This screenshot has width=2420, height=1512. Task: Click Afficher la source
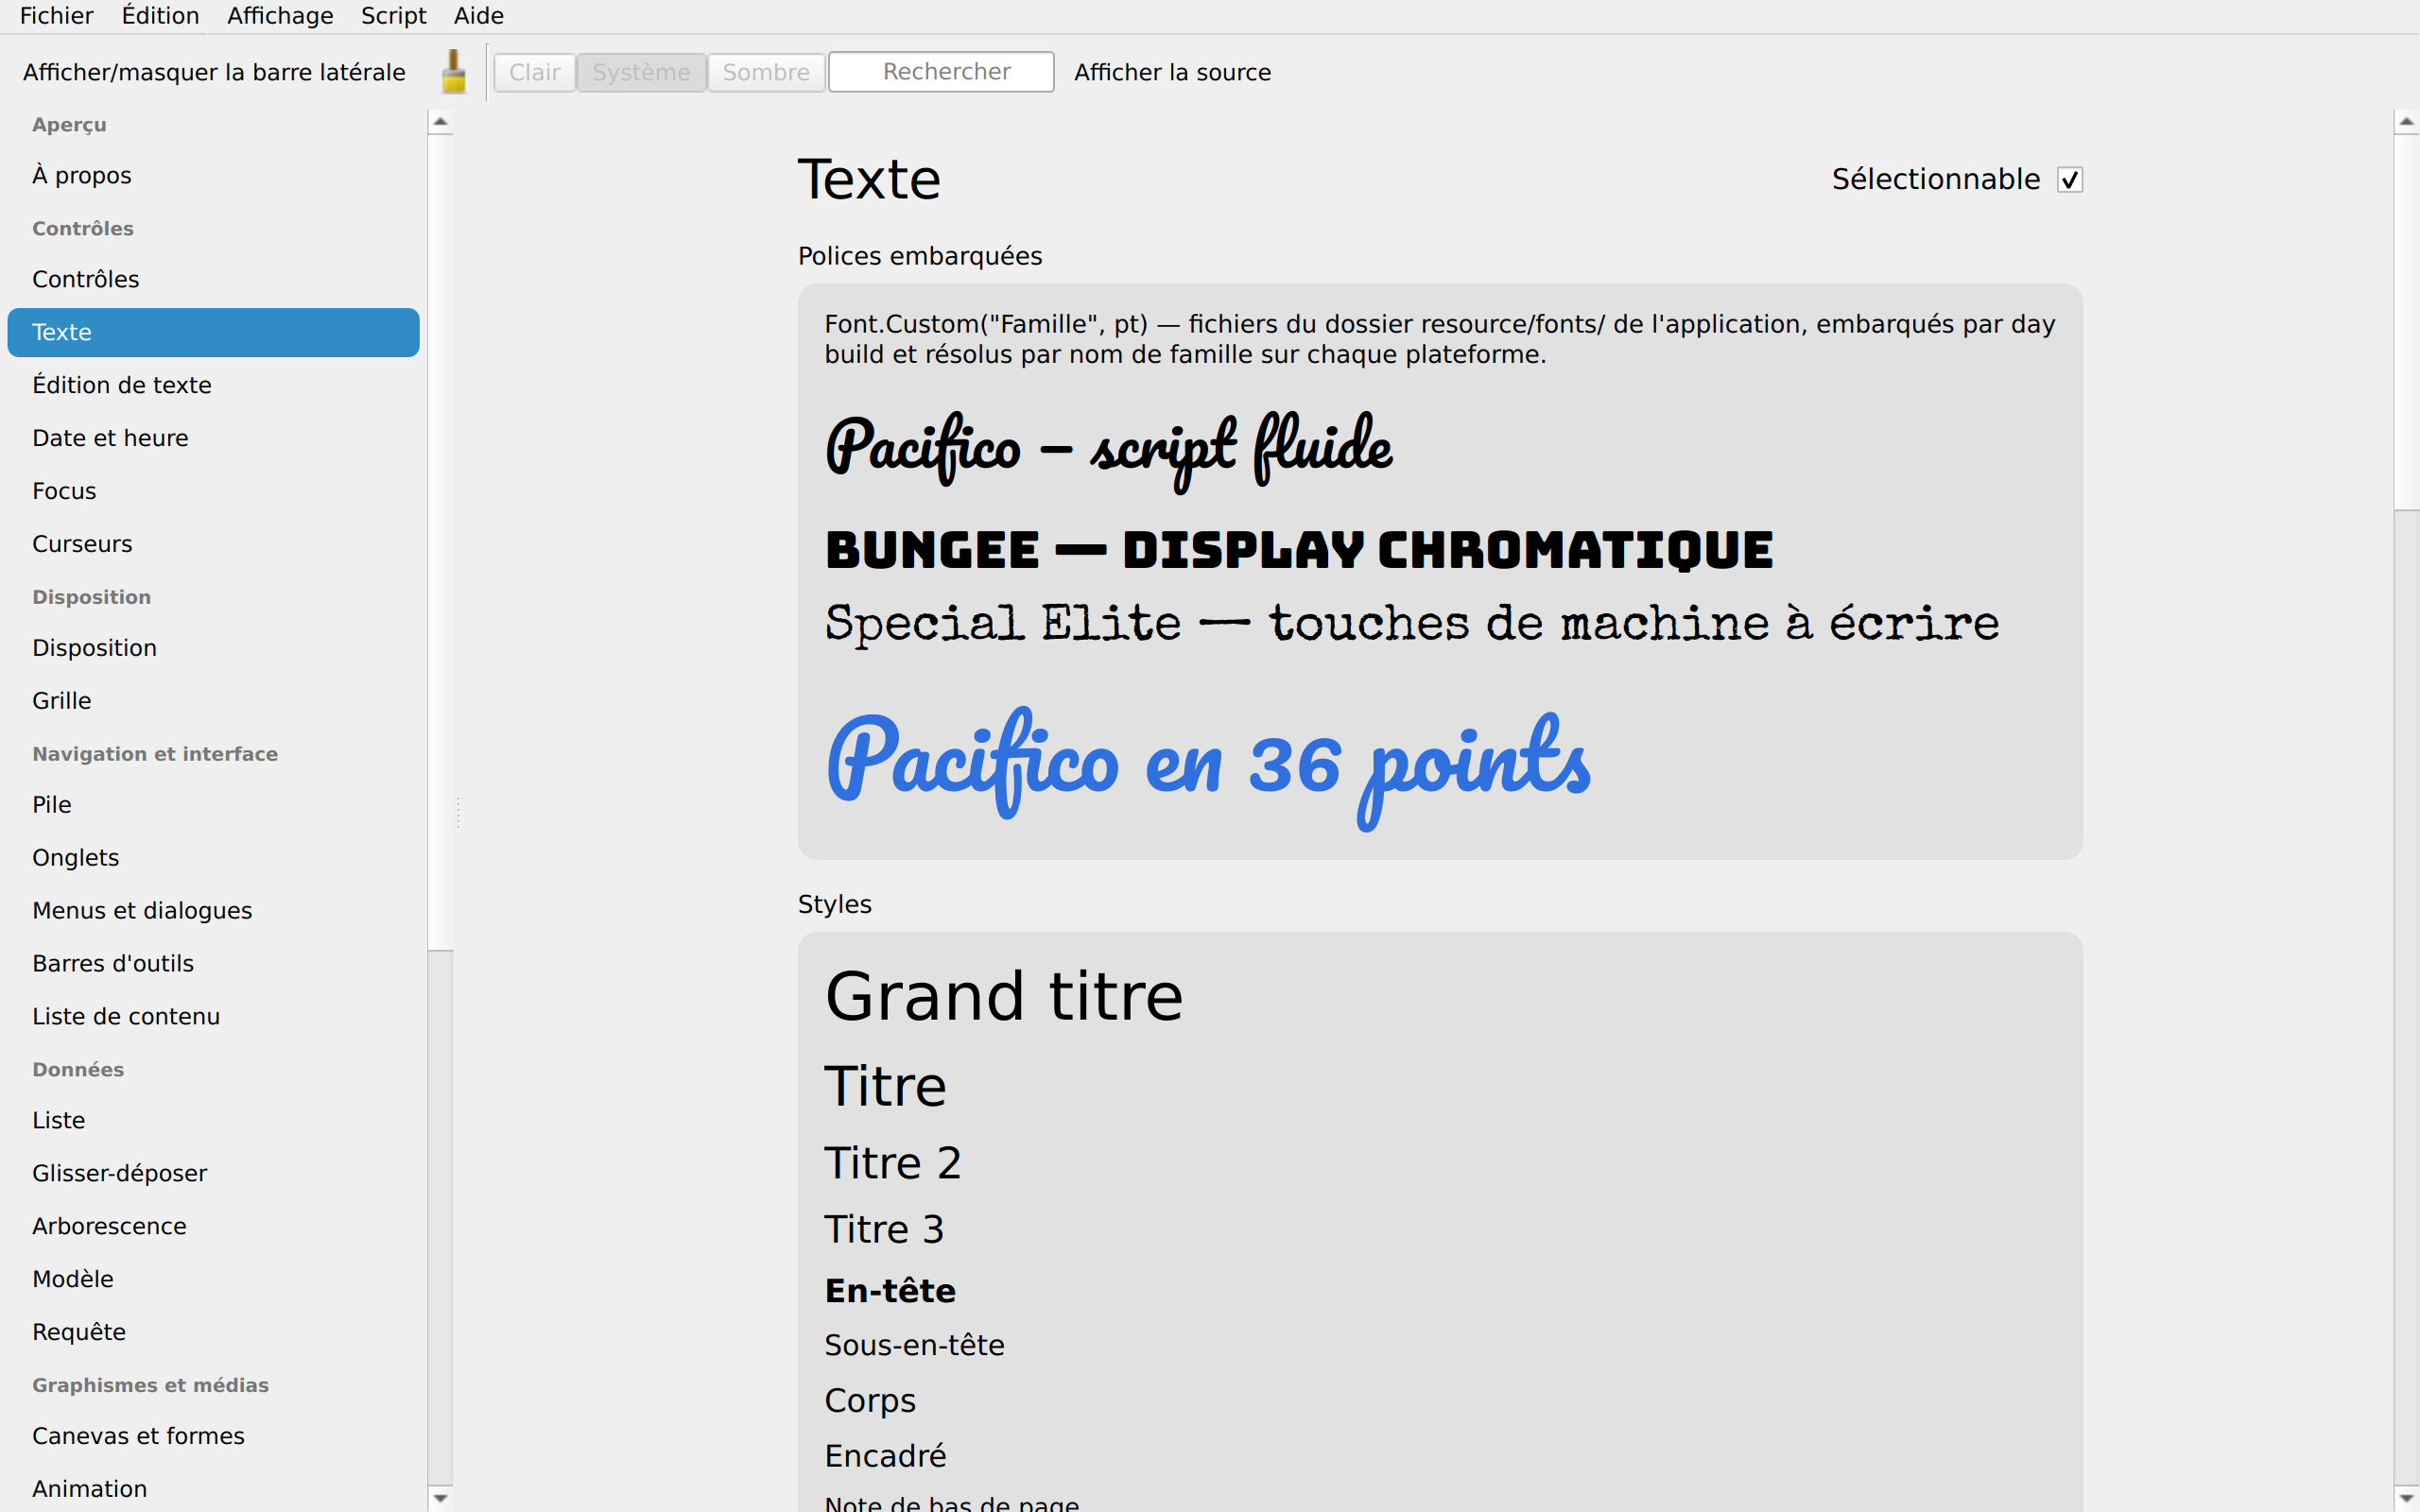pyautogui.click(x=1172, y=72)
